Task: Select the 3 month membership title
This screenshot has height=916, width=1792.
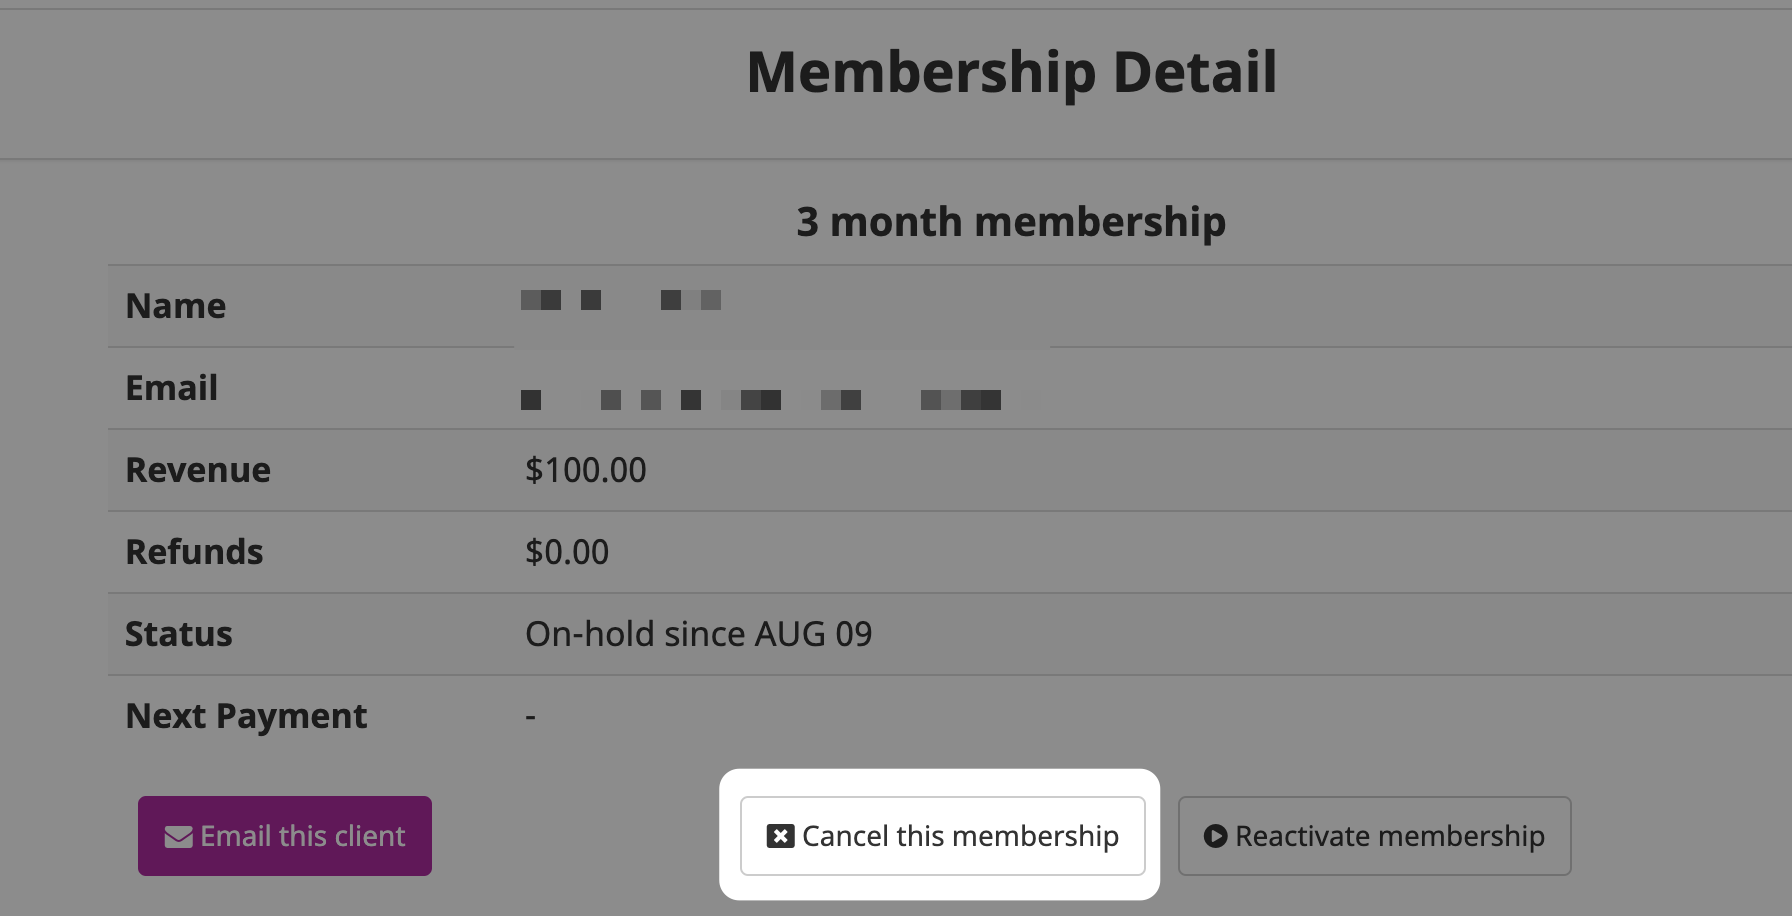Action: click(x=1011, y=221)
